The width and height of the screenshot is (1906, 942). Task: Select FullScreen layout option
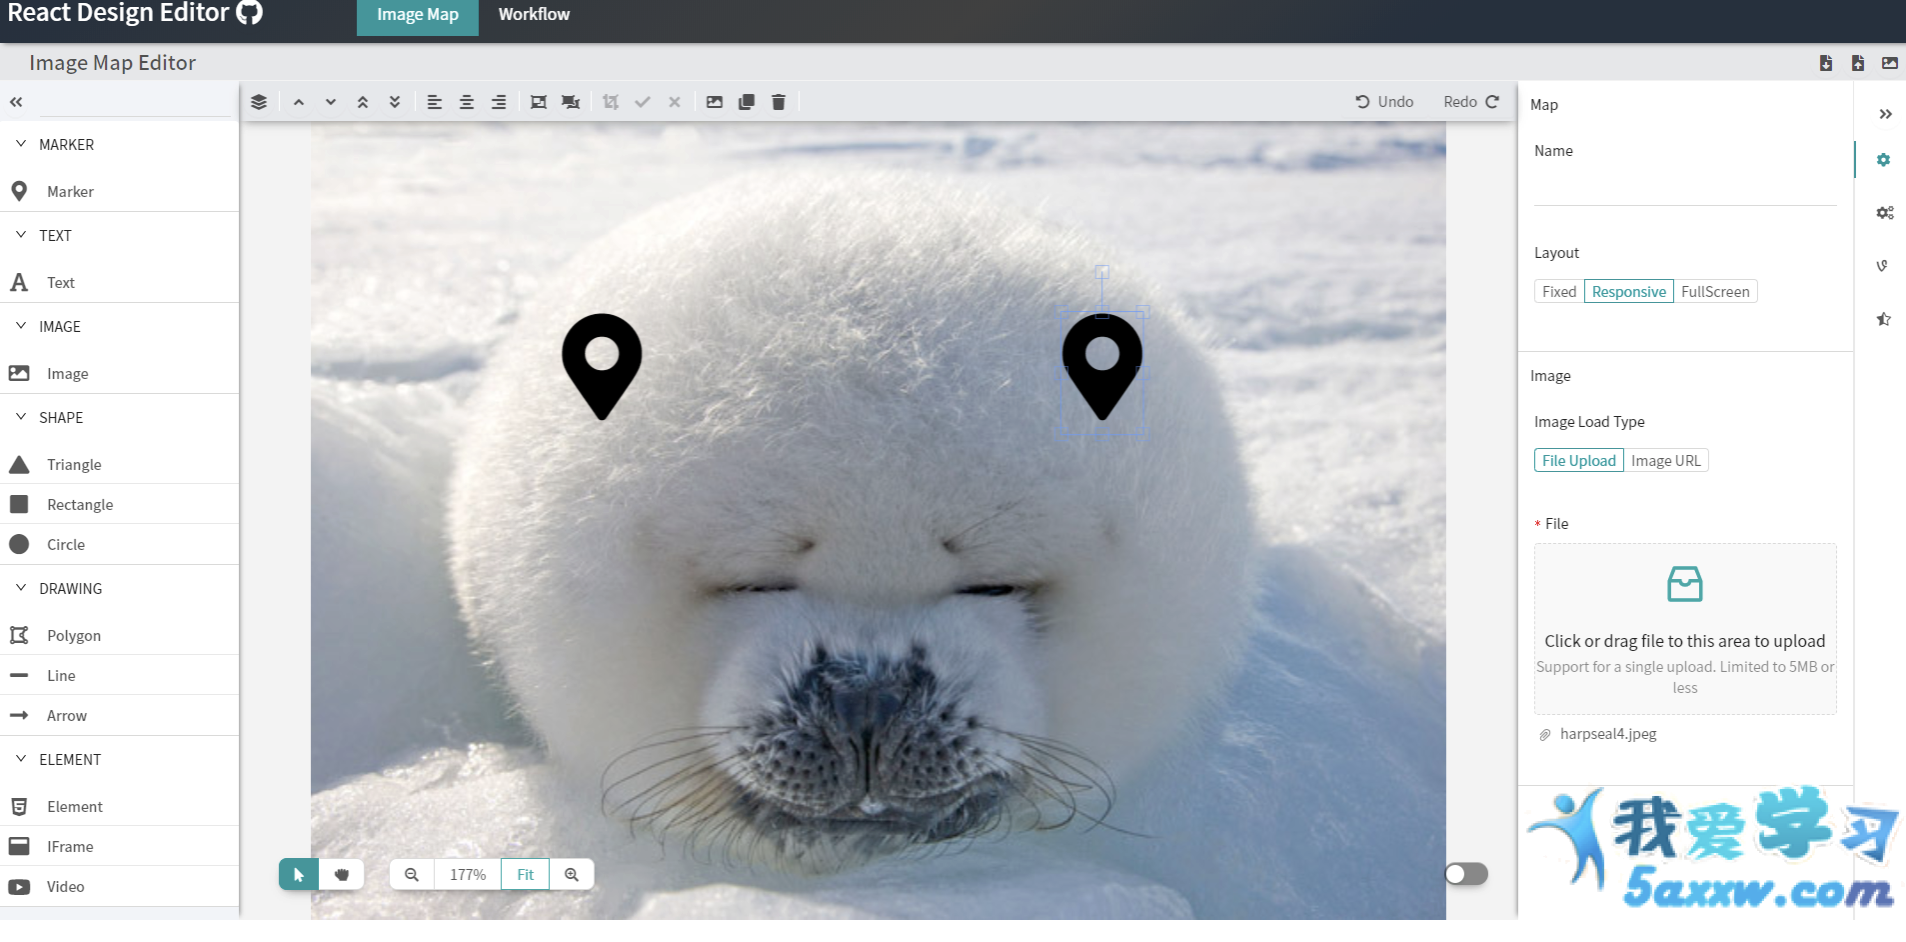1715,292
